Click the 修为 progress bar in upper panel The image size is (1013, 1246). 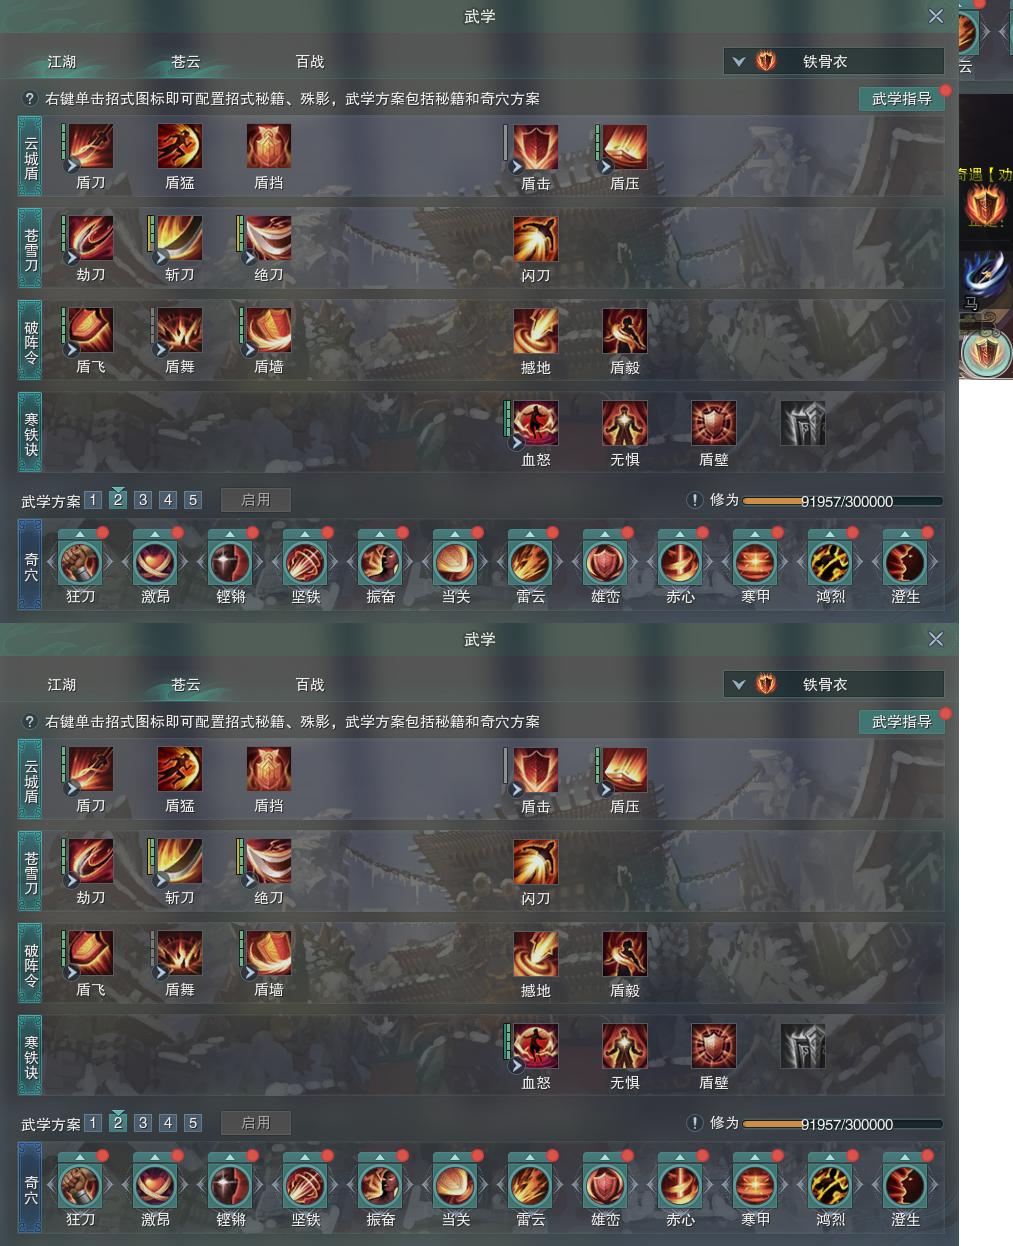click(842, 501)
